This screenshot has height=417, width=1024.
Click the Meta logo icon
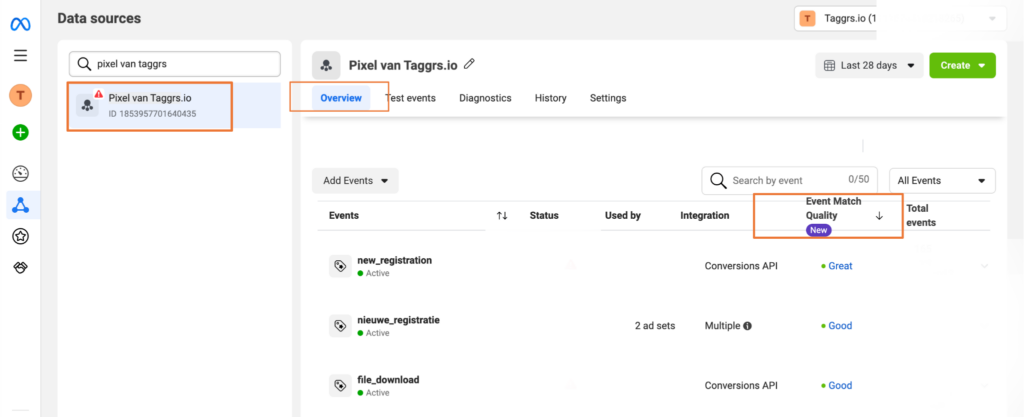[x=20, y=25]
